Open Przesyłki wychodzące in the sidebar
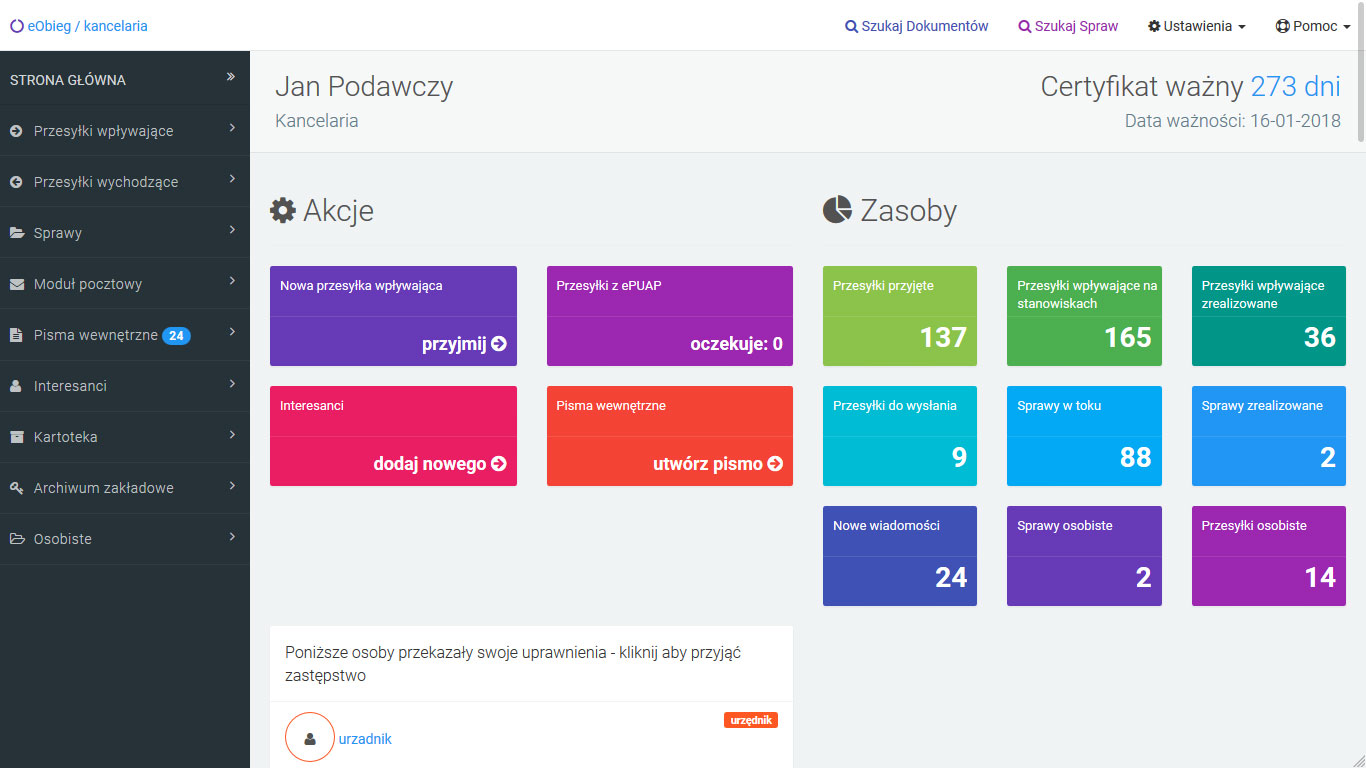 [x=106, y=182]
